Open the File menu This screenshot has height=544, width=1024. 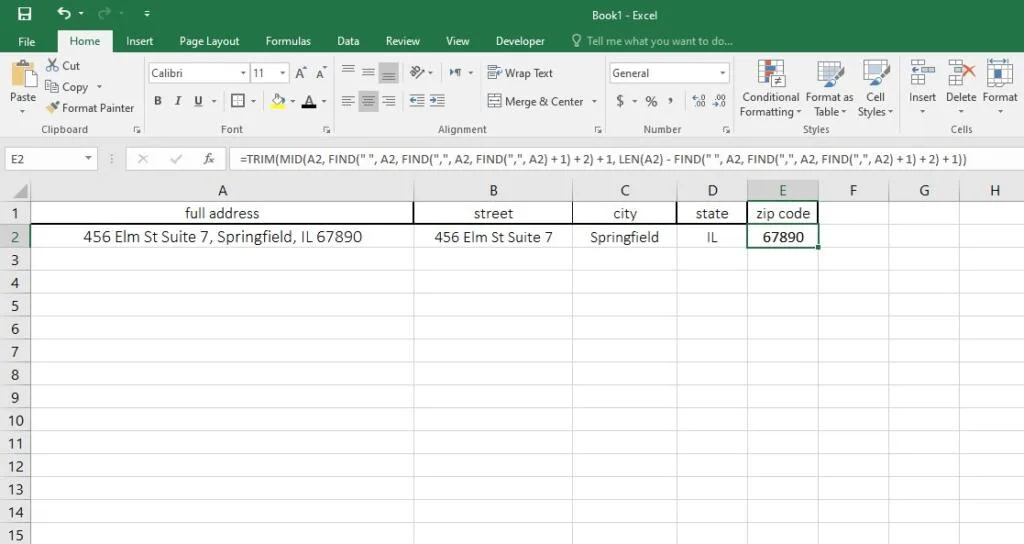point(27,41)
